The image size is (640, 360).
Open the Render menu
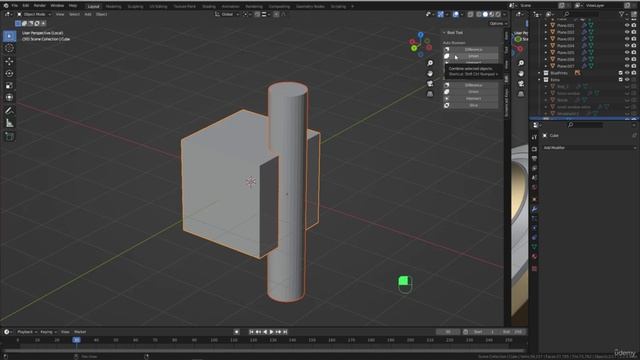click(x=40, y=6)
